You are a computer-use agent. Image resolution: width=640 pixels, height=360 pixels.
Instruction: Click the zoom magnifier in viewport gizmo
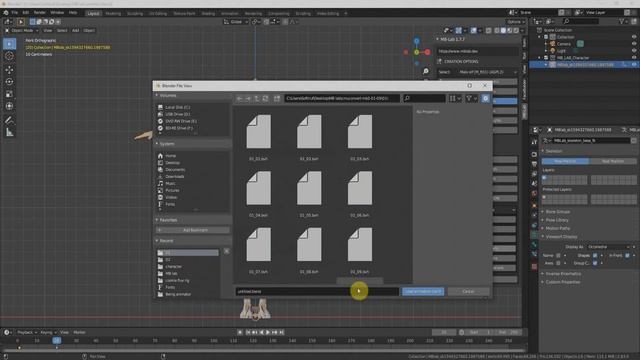(x=426, y=71)
